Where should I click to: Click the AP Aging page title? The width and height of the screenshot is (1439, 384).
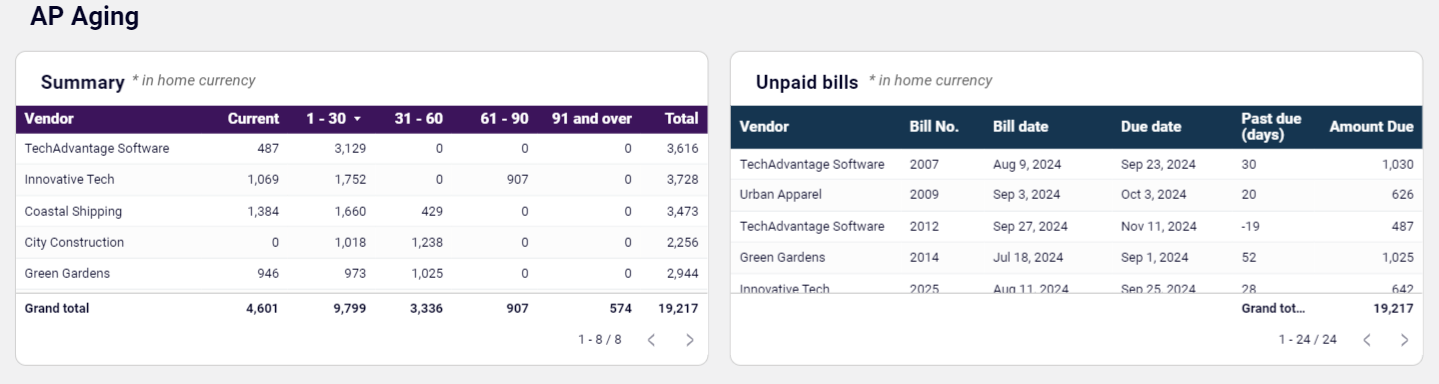pos(84,17)
